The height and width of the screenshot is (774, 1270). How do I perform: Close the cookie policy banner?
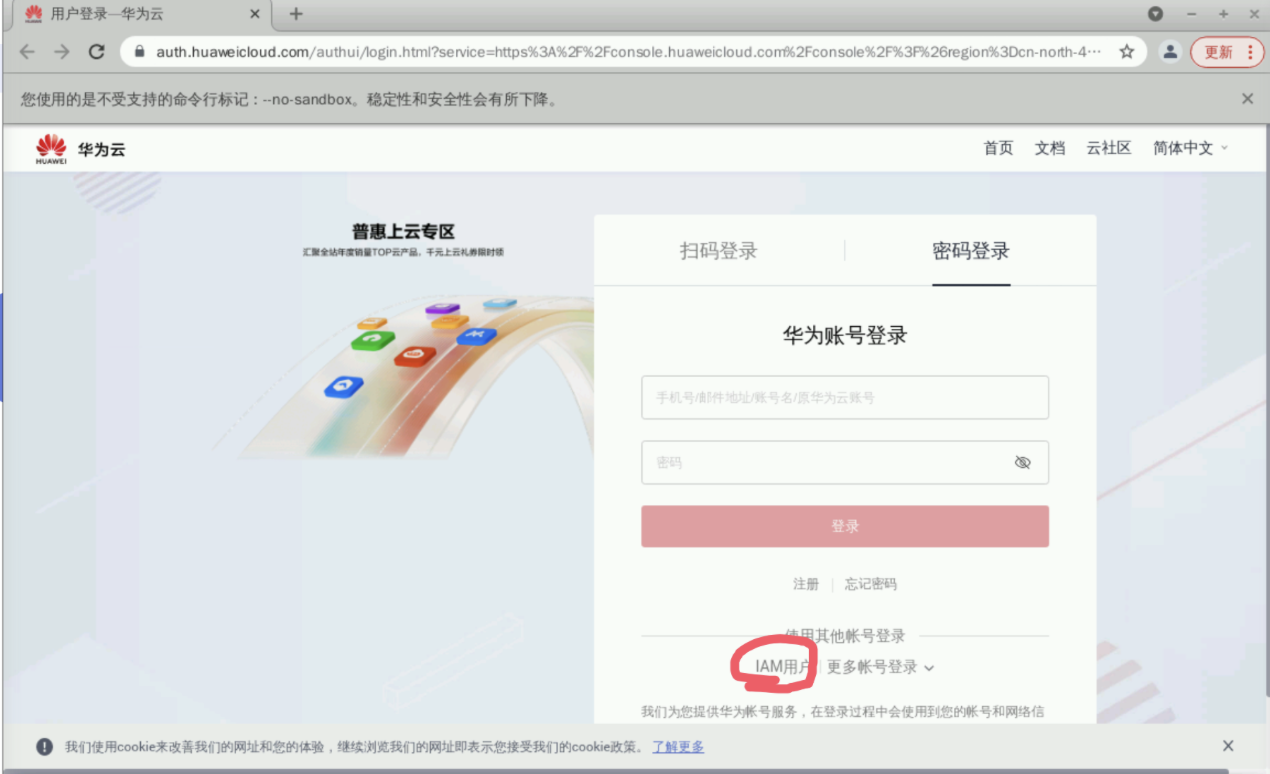coord(1228,746)
